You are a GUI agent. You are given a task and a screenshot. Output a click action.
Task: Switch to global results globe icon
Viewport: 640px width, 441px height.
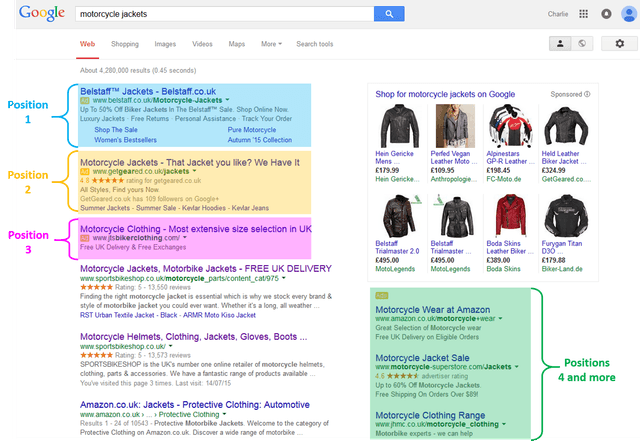point(582,43)
